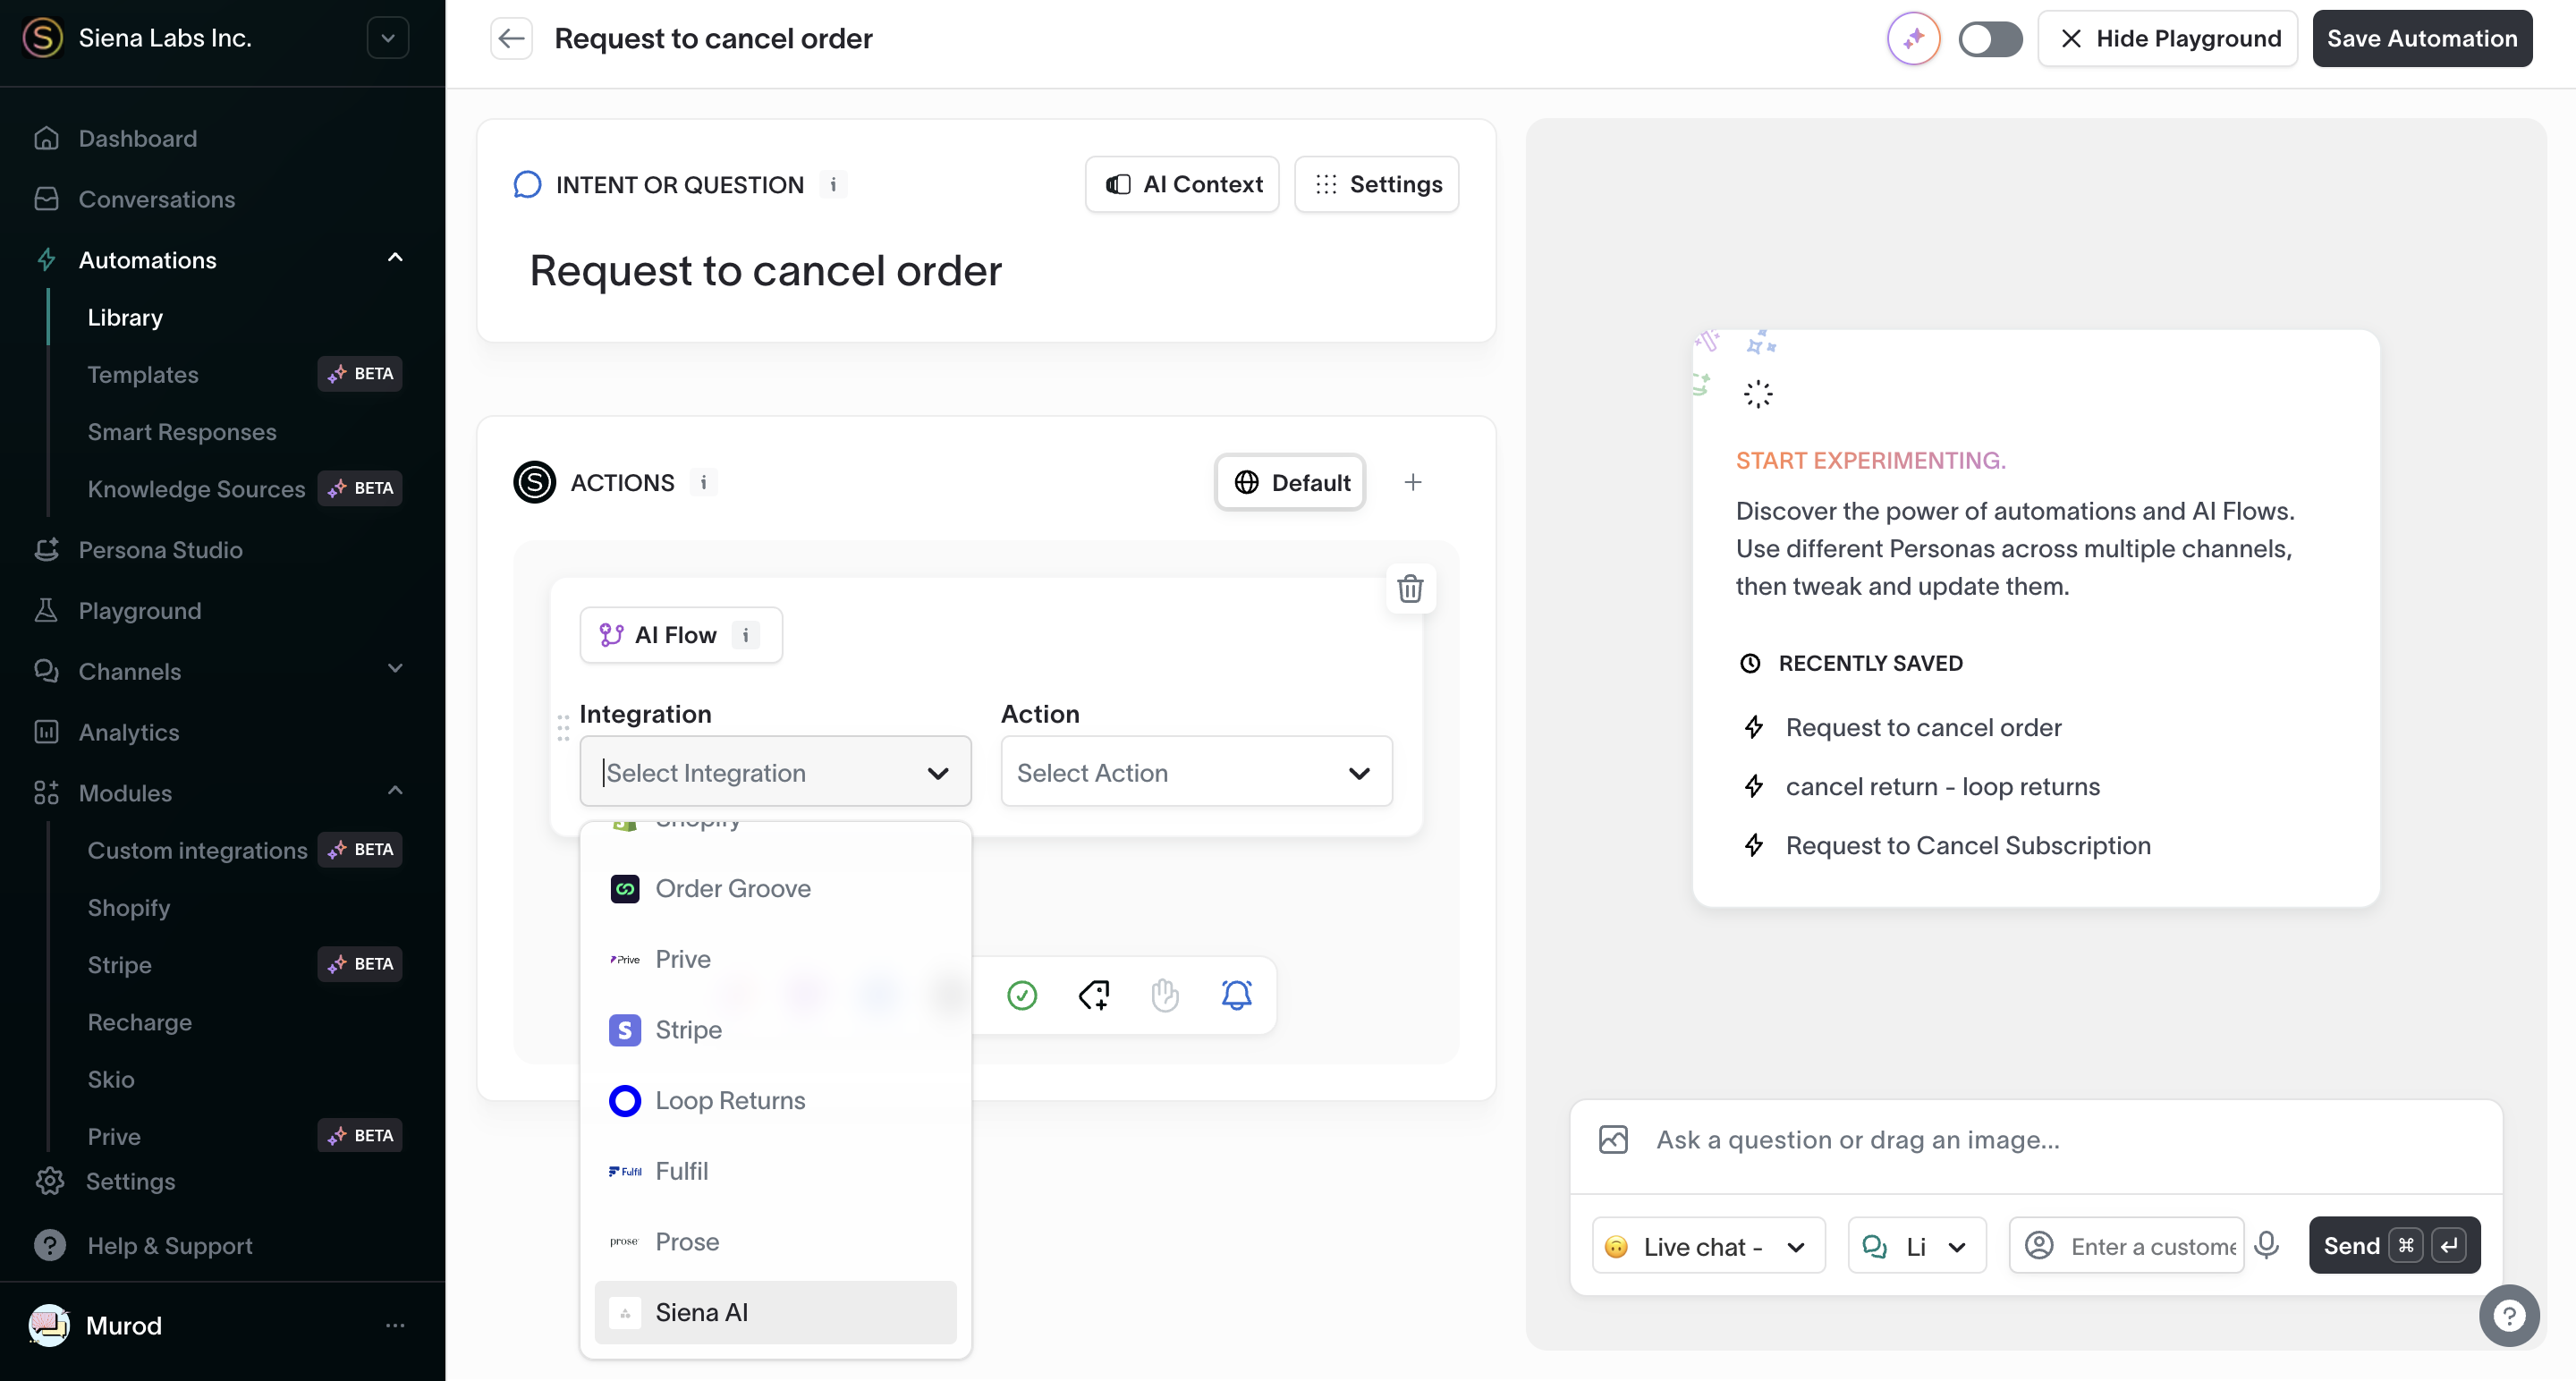Open Persona Studio
Viewport: 2576px width, 1381px height.
coord(160,550)
